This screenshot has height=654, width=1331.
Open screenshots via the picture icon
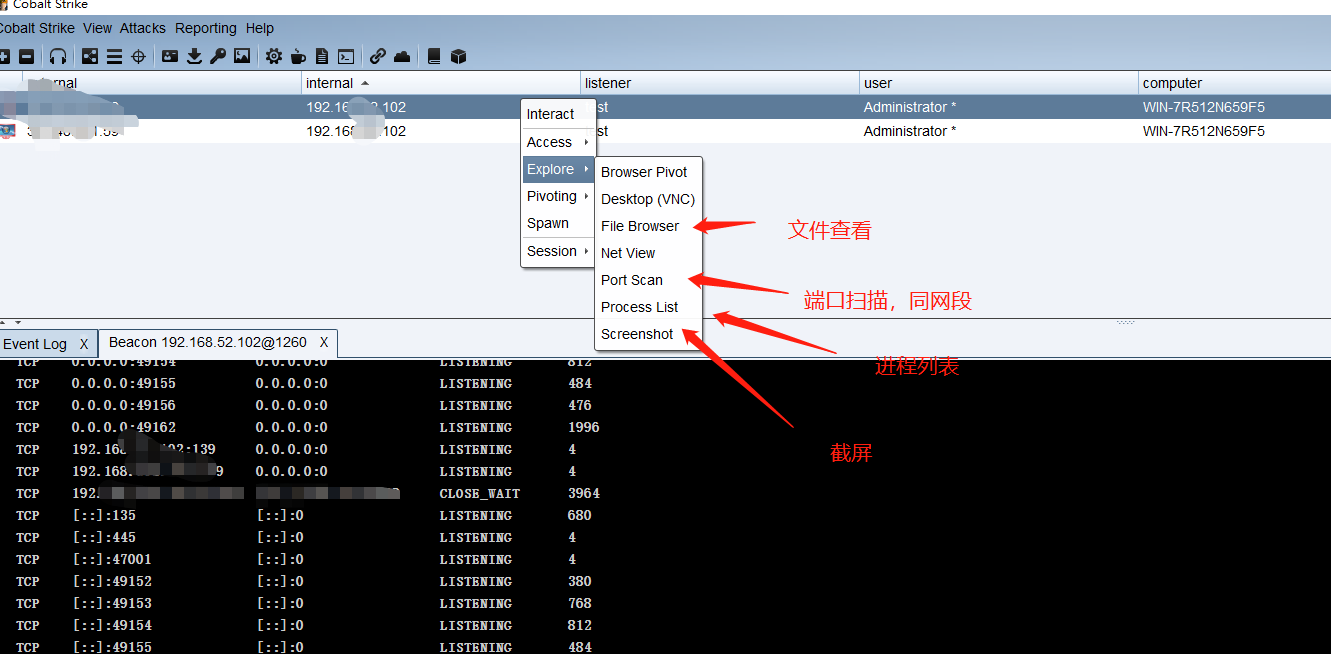242,56
